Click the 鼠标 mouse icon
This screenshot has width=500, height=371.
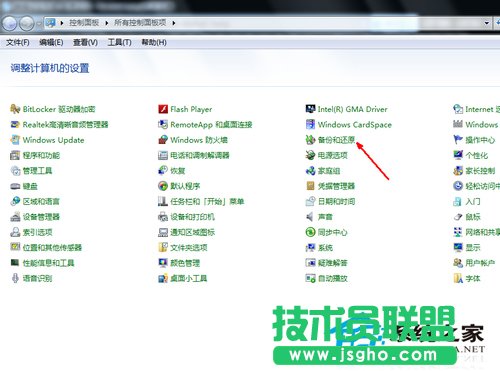point(458,217)
